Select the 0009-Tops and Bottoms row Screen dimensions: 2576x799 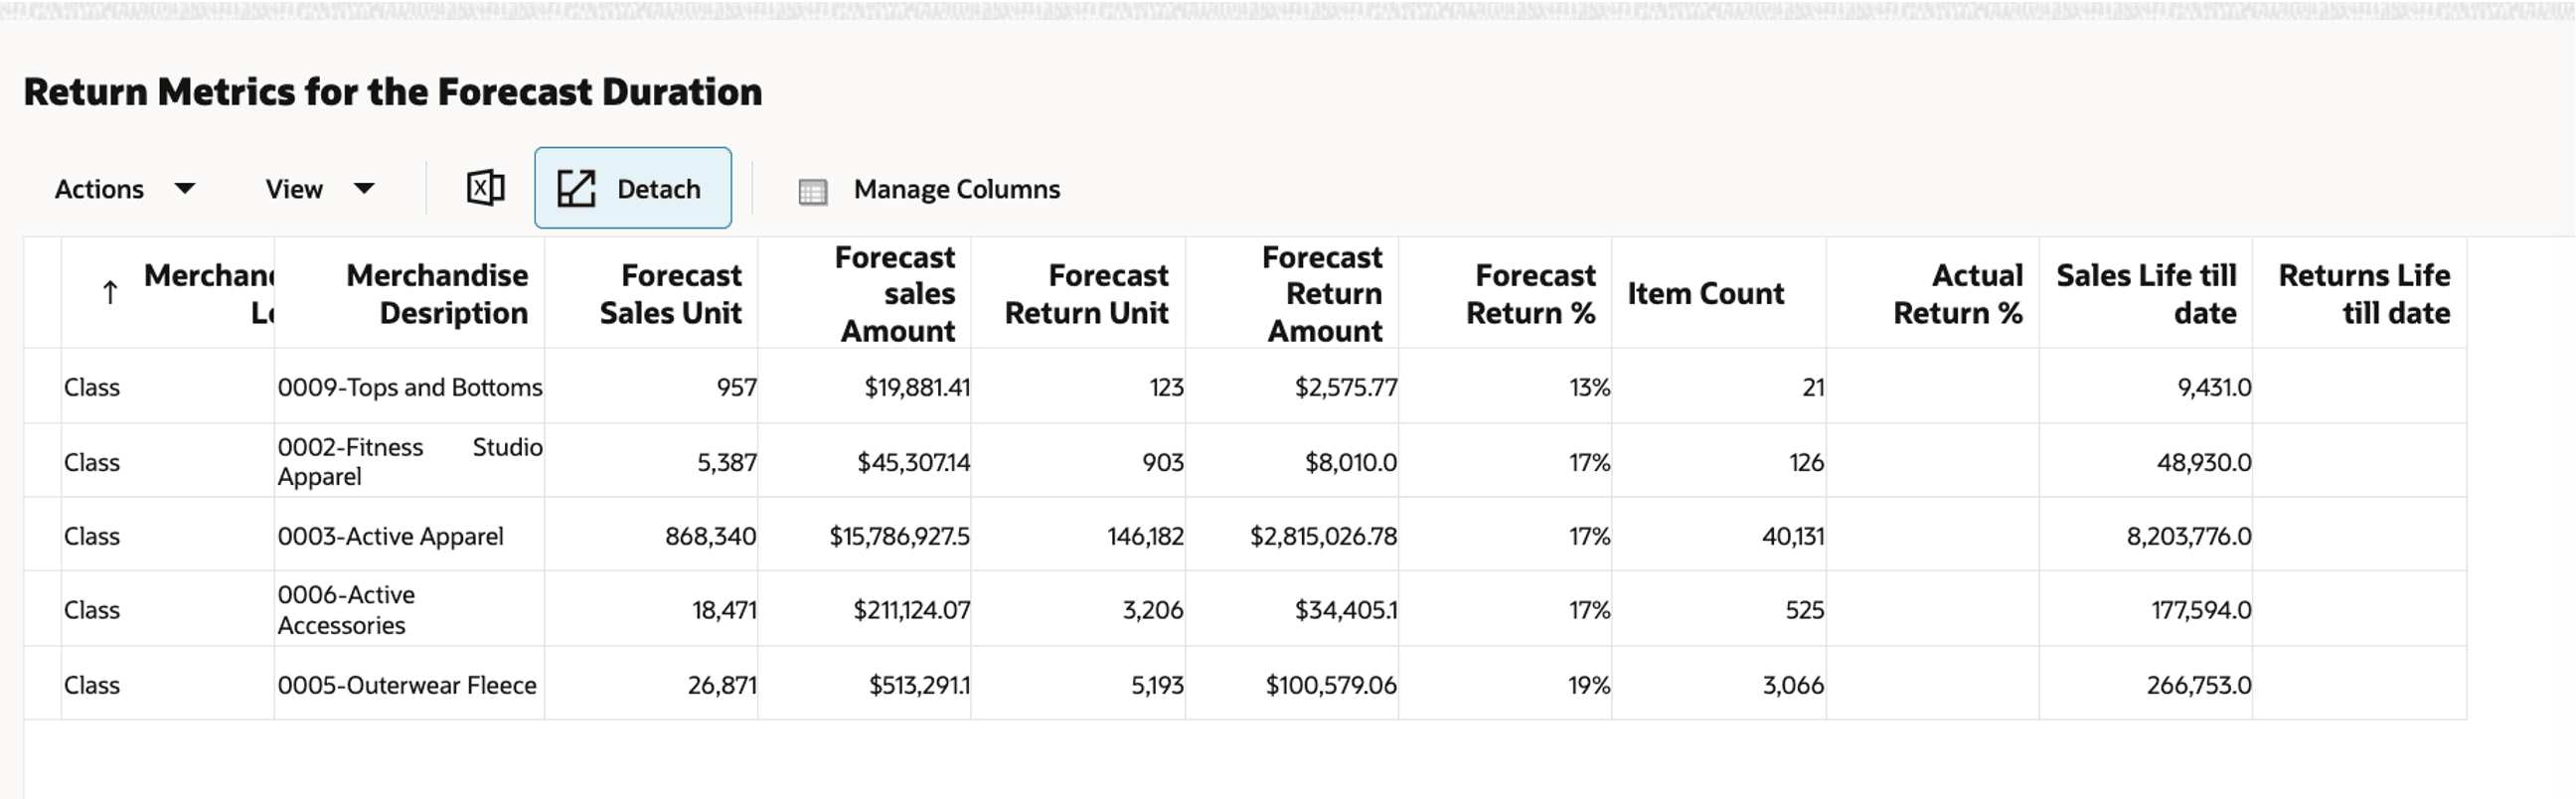[1245, 386]
